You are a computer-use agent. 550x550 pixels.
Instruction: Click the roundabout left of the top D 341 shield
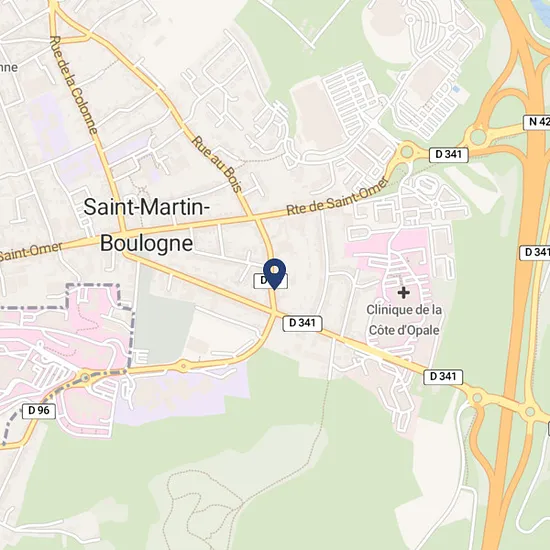click(x=407, y=152)
